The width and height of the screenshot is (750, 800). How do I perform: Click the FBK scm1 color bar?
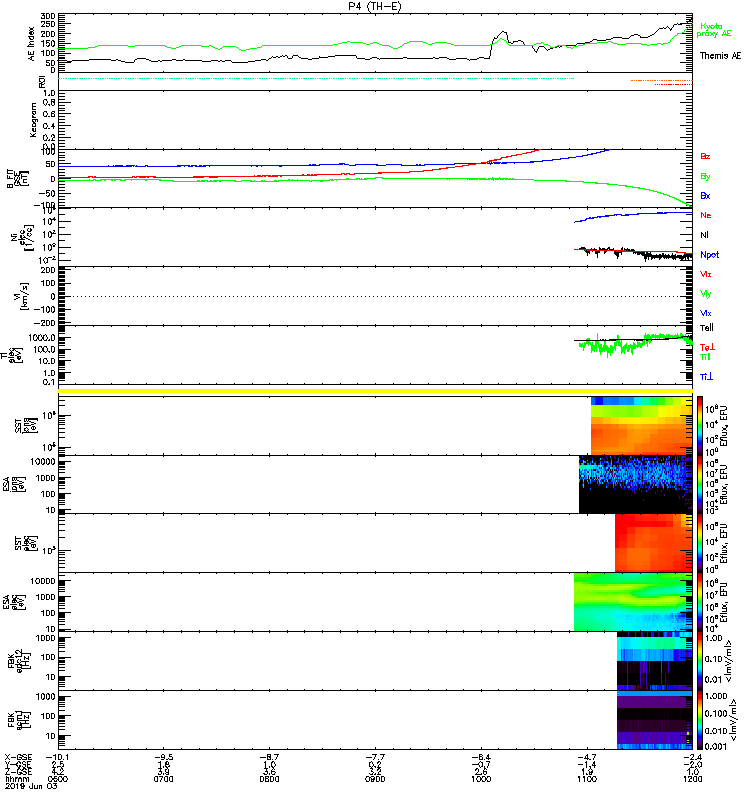[x=700, y=719]
